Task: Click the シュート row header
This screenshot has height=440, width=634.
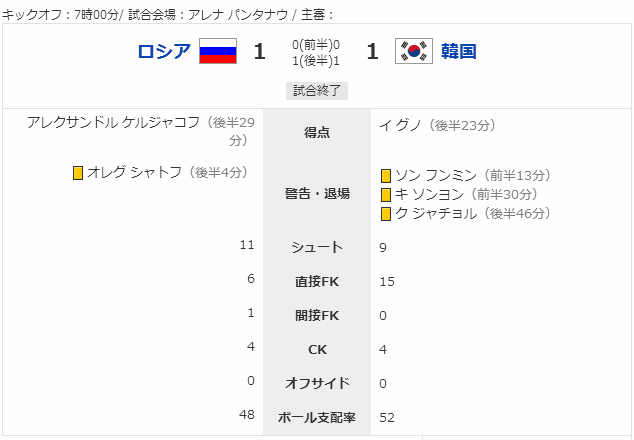Action: pos(317,247)
